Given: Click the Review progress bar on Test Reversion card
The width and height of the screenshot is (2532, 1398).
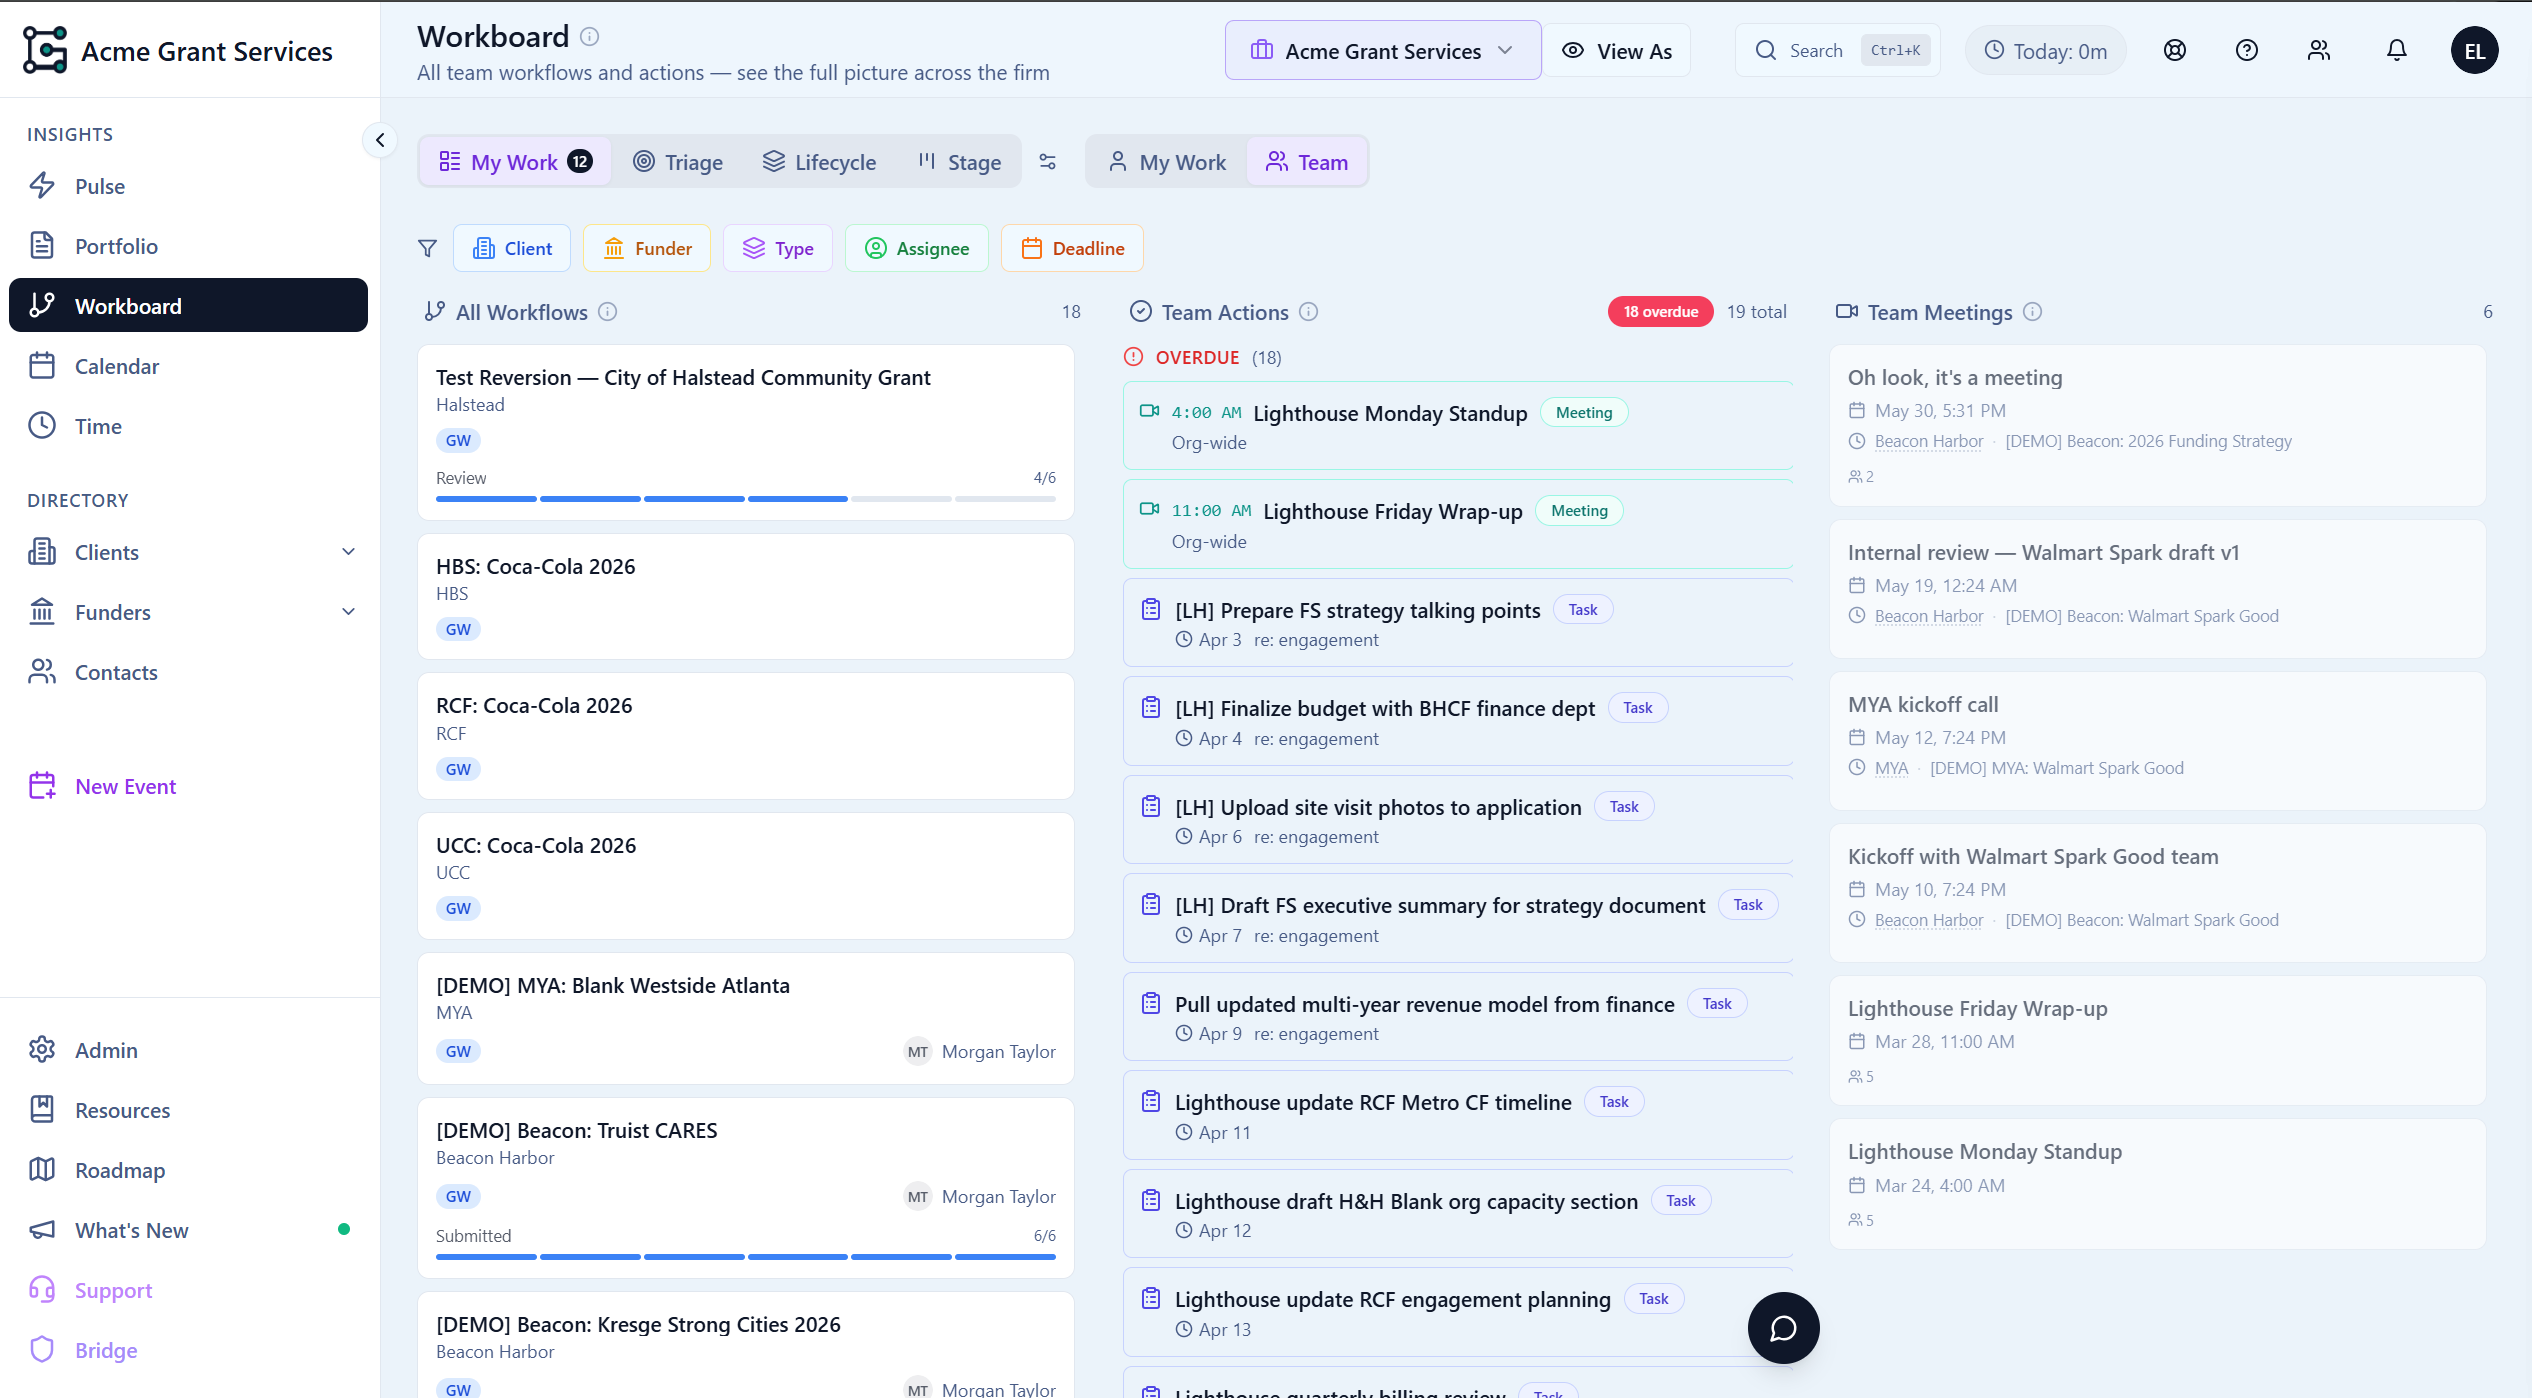Looking at the screenshot, I should pyautogui.click(x=746, y=498).
